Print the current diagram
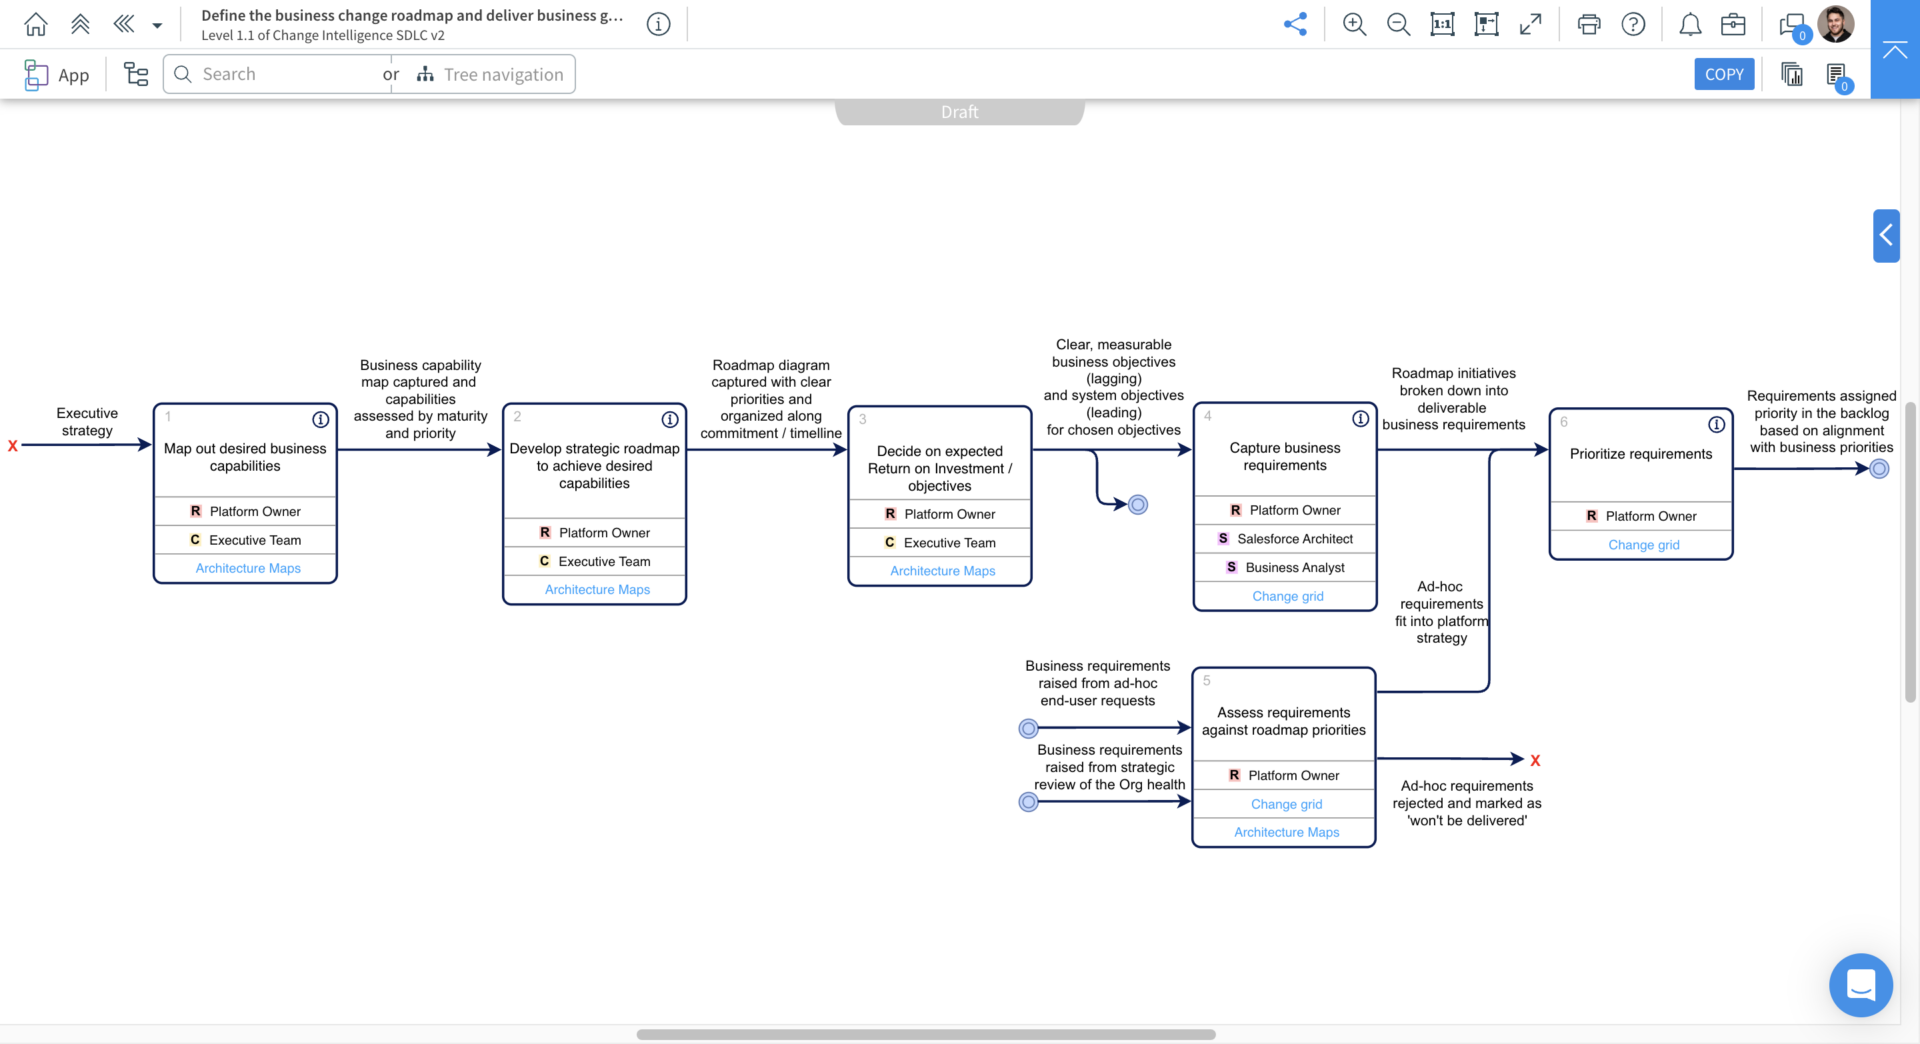 (x=1588, y=23)
